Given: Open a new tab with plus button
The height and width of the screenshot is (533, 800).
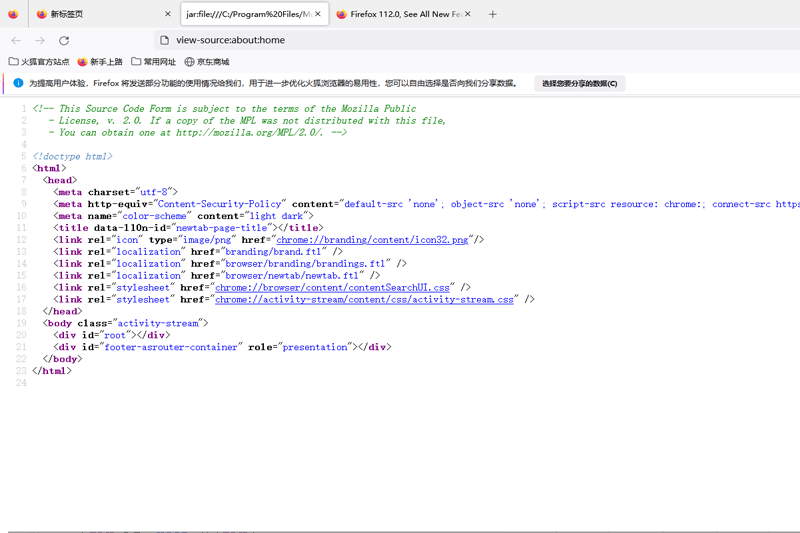Looking at the screenshot, I should pyautogui.click(x=492, y=14).
